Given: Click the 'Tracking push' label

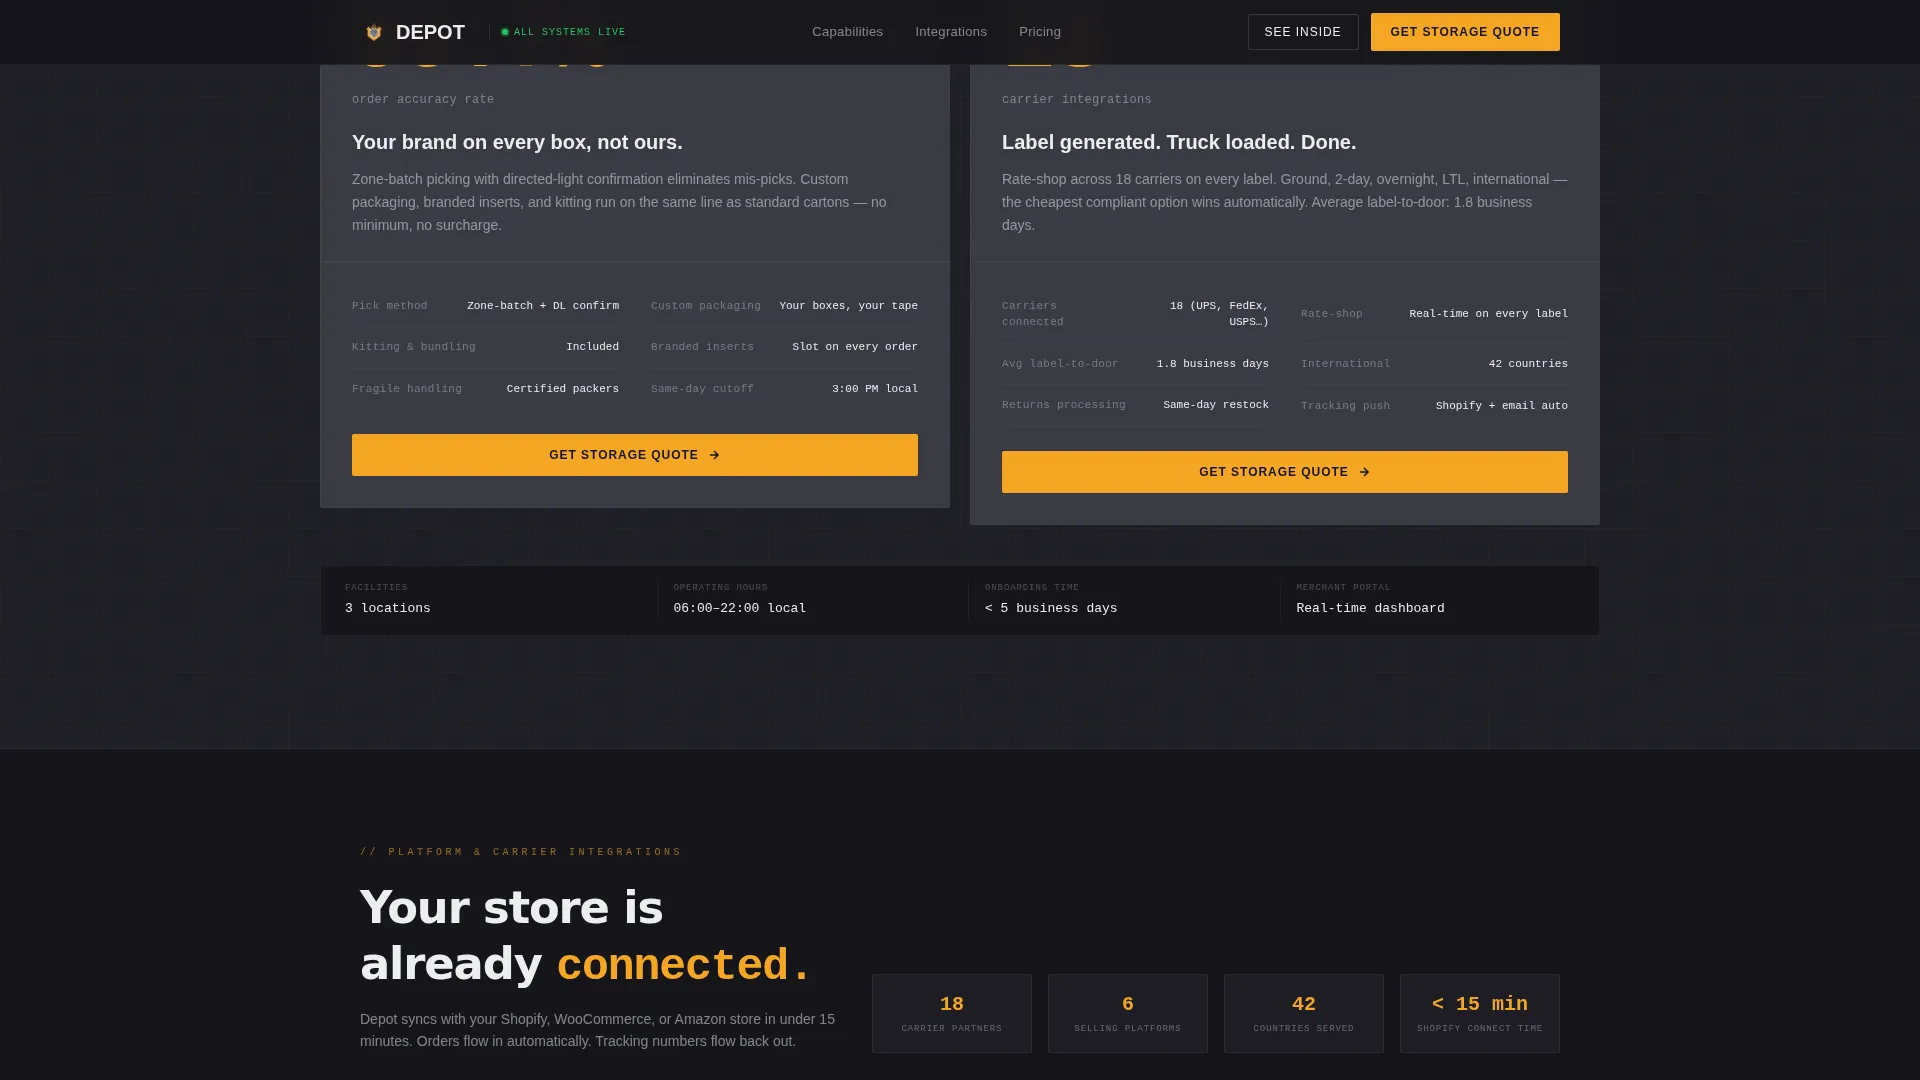Looking at the screenshot, I should click(1346, 406).
